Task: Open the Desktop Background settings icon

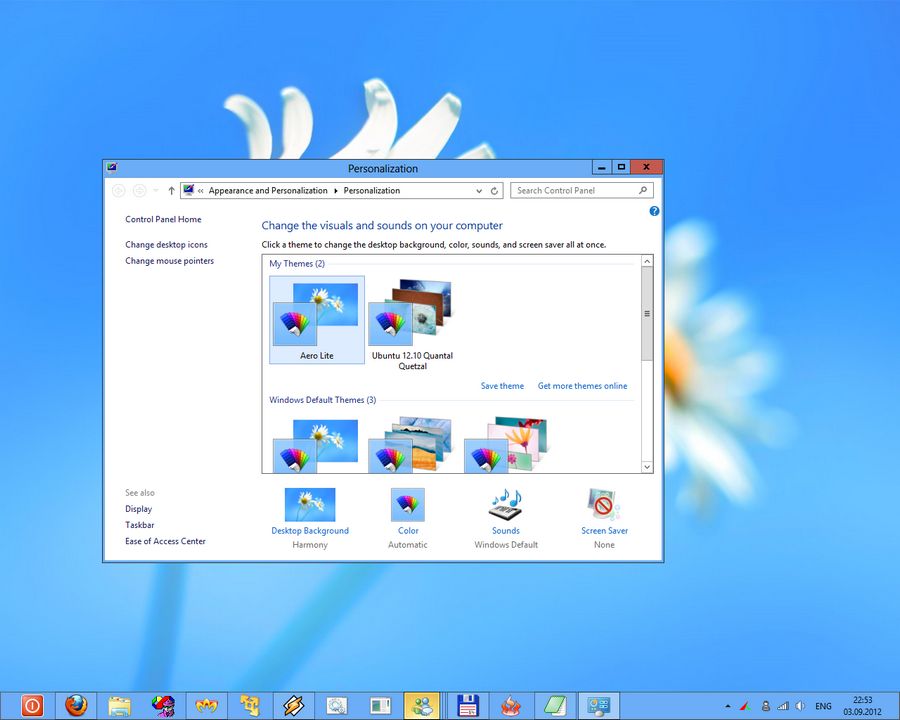Action: [x=310, y=505]
